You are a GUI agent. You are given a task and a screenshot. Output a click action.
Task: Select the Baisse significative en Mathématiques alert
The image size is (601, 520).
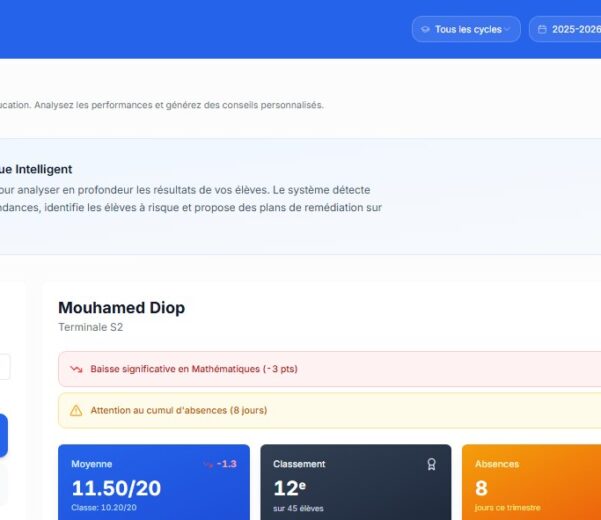(330, 369)
